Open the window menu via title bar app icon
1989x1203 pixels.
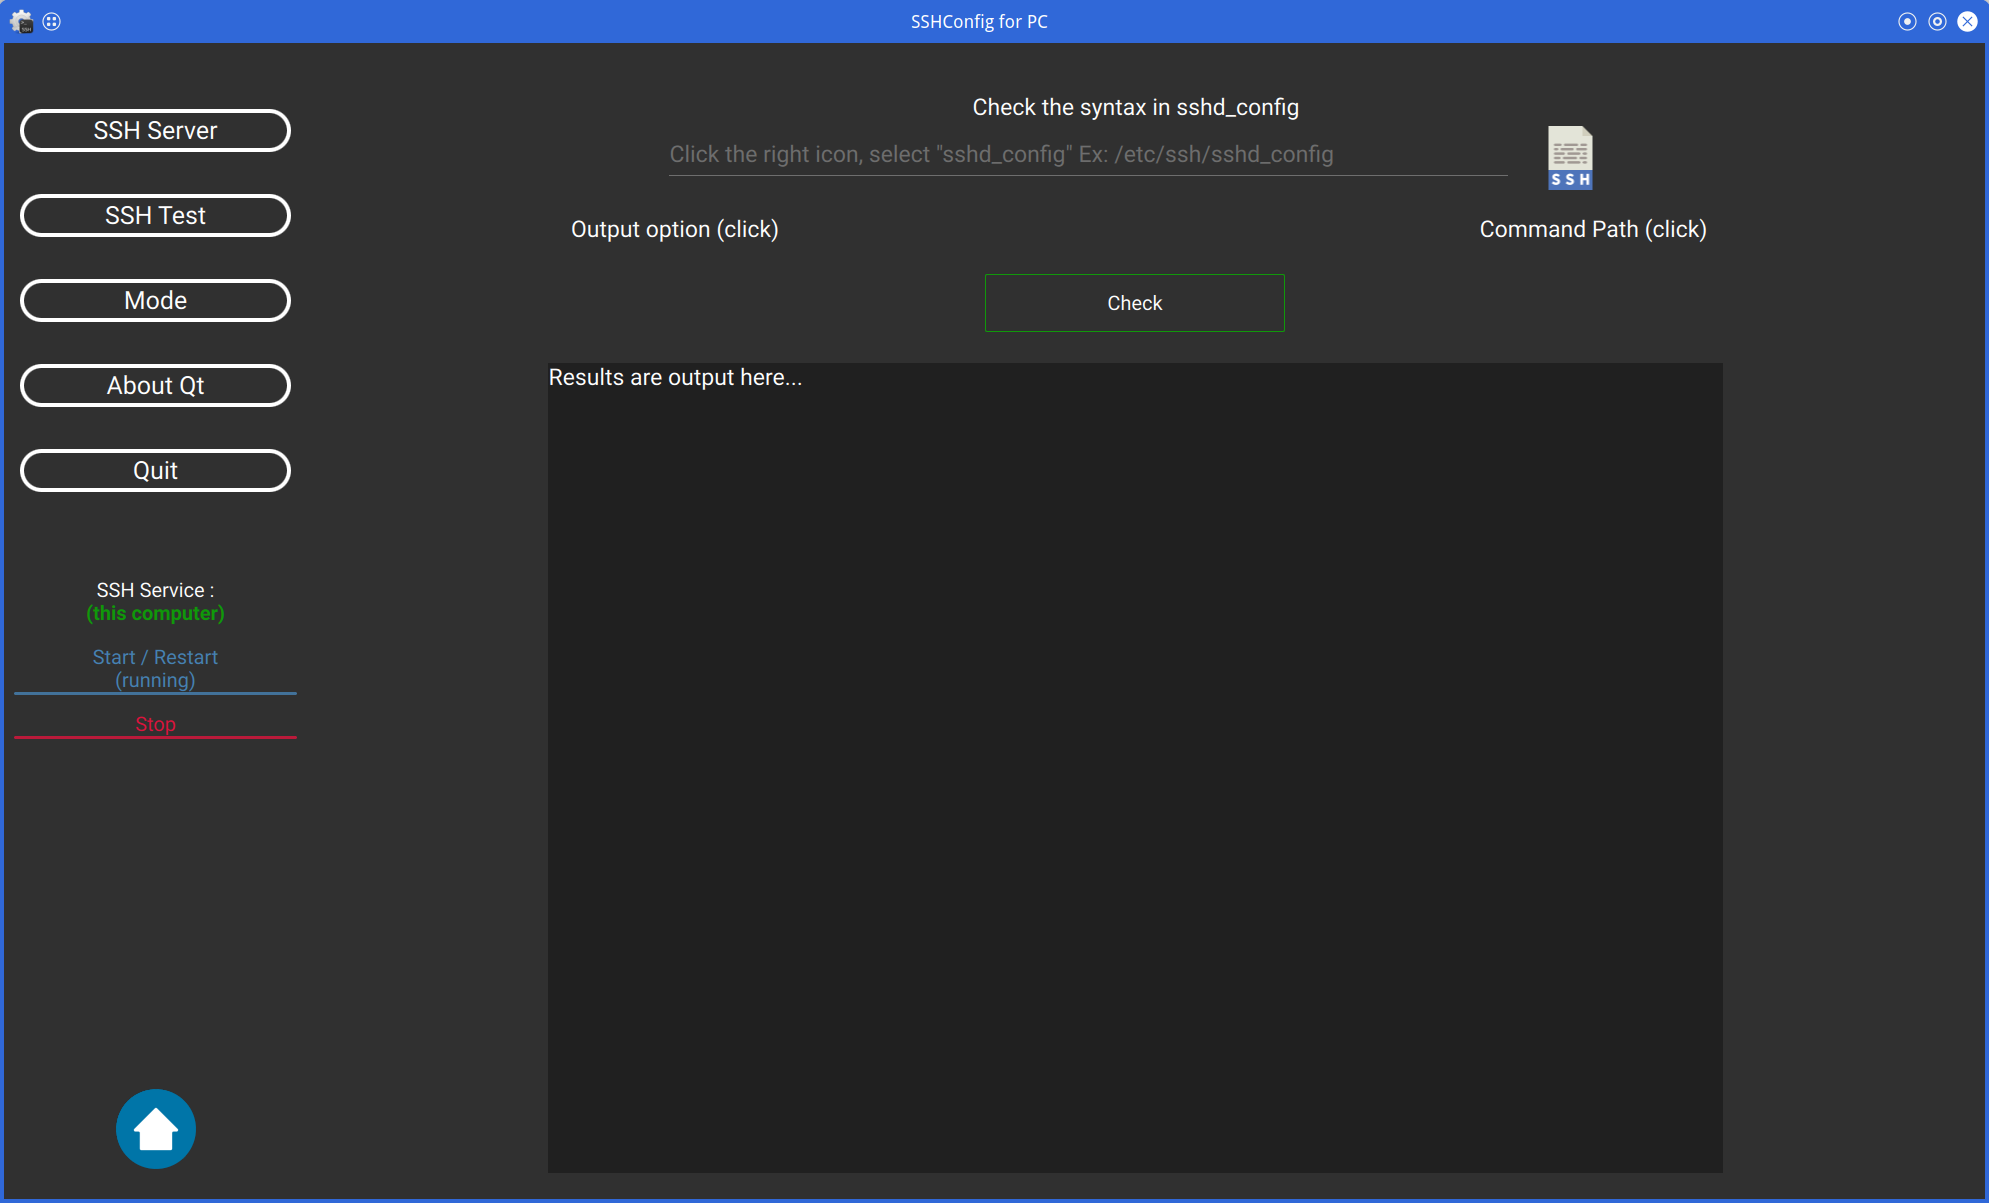(21, 21)
